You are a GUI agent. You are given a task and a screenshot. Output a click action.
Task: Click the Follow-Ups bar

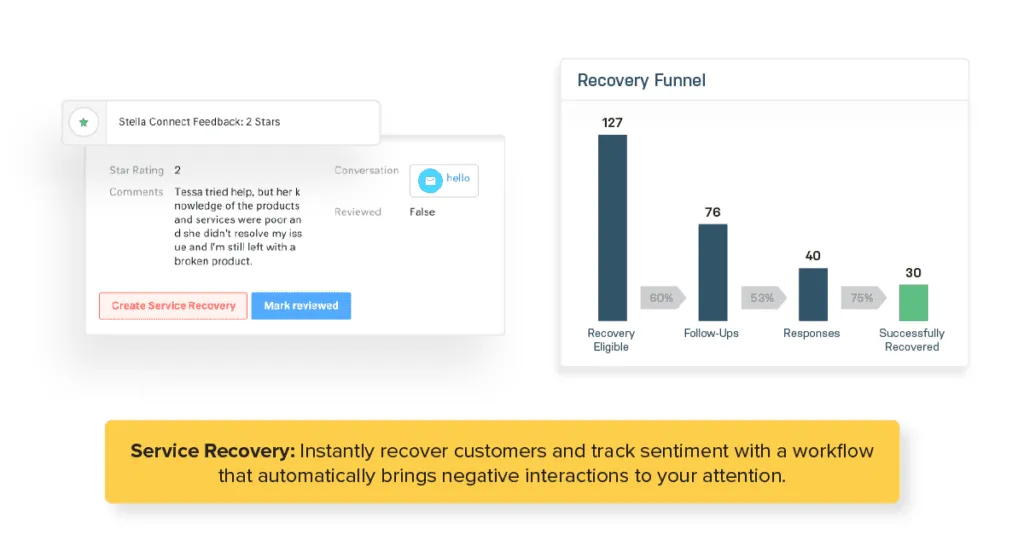coord(712,272)
